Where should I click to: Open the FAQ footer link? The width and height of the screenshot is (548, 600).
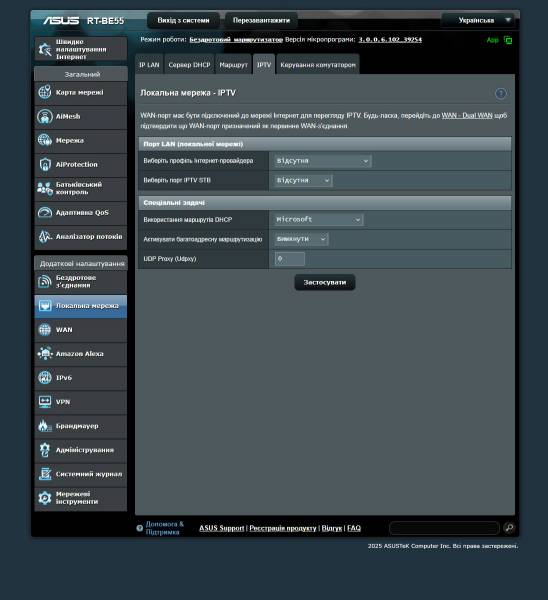(354, 528)
